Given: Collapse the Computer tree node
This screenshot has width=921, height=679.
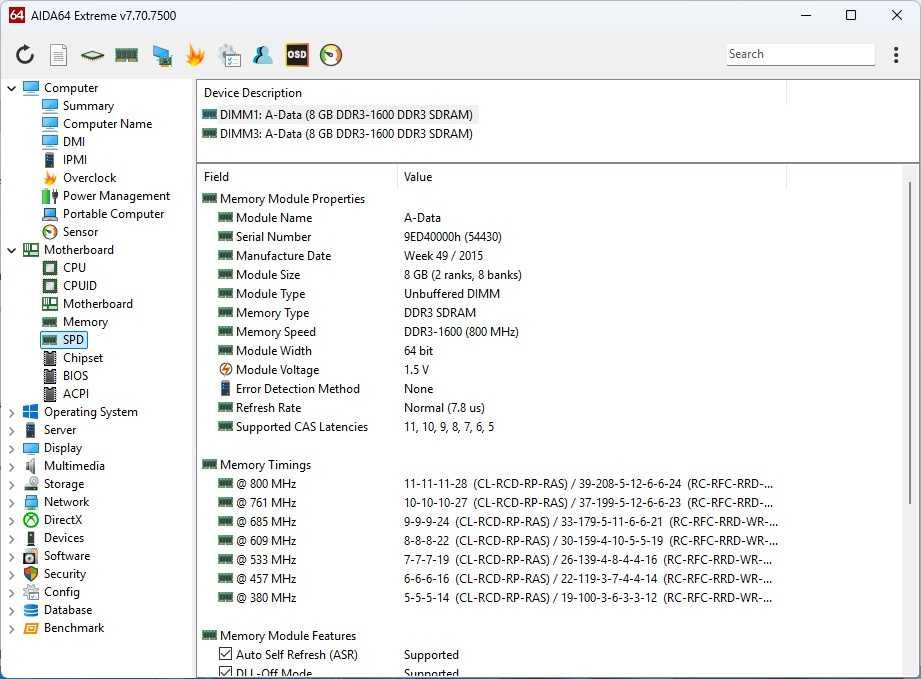Looking at the screenshot, I should click(x=11, y=88).
